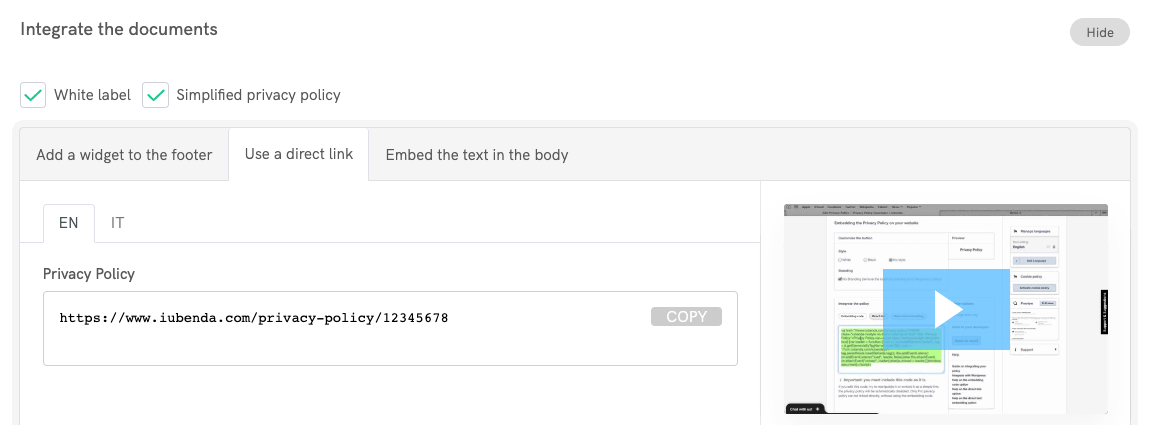Click the Add Language button in video preview
This screenshot has width=1150, height=425.
point(1035,259)
